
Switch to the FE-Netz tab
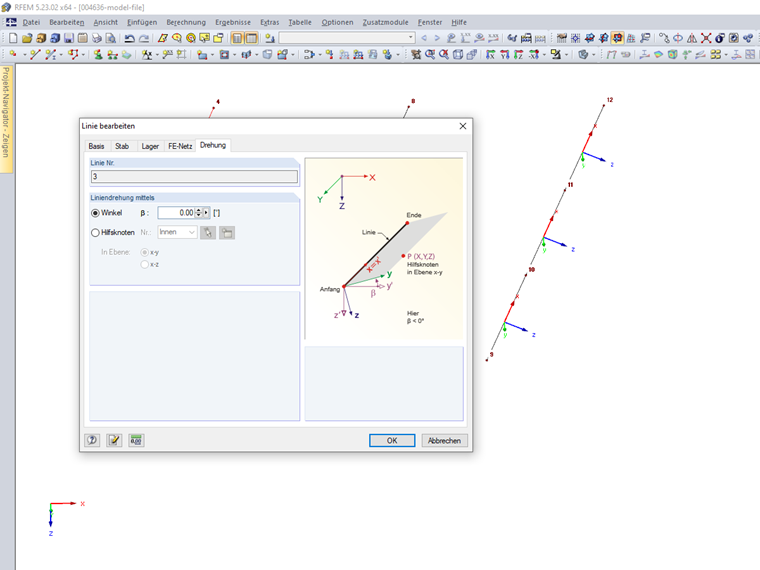(x=180, y=146)
